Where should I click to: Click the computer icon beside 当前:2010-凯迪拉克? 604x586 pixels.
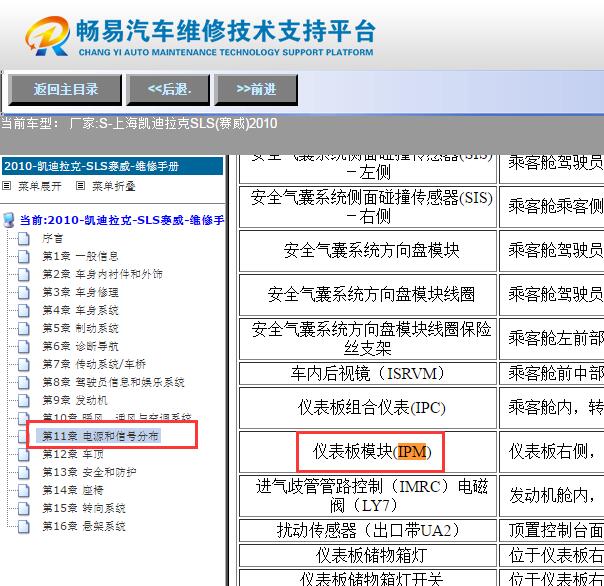point(8,220)
